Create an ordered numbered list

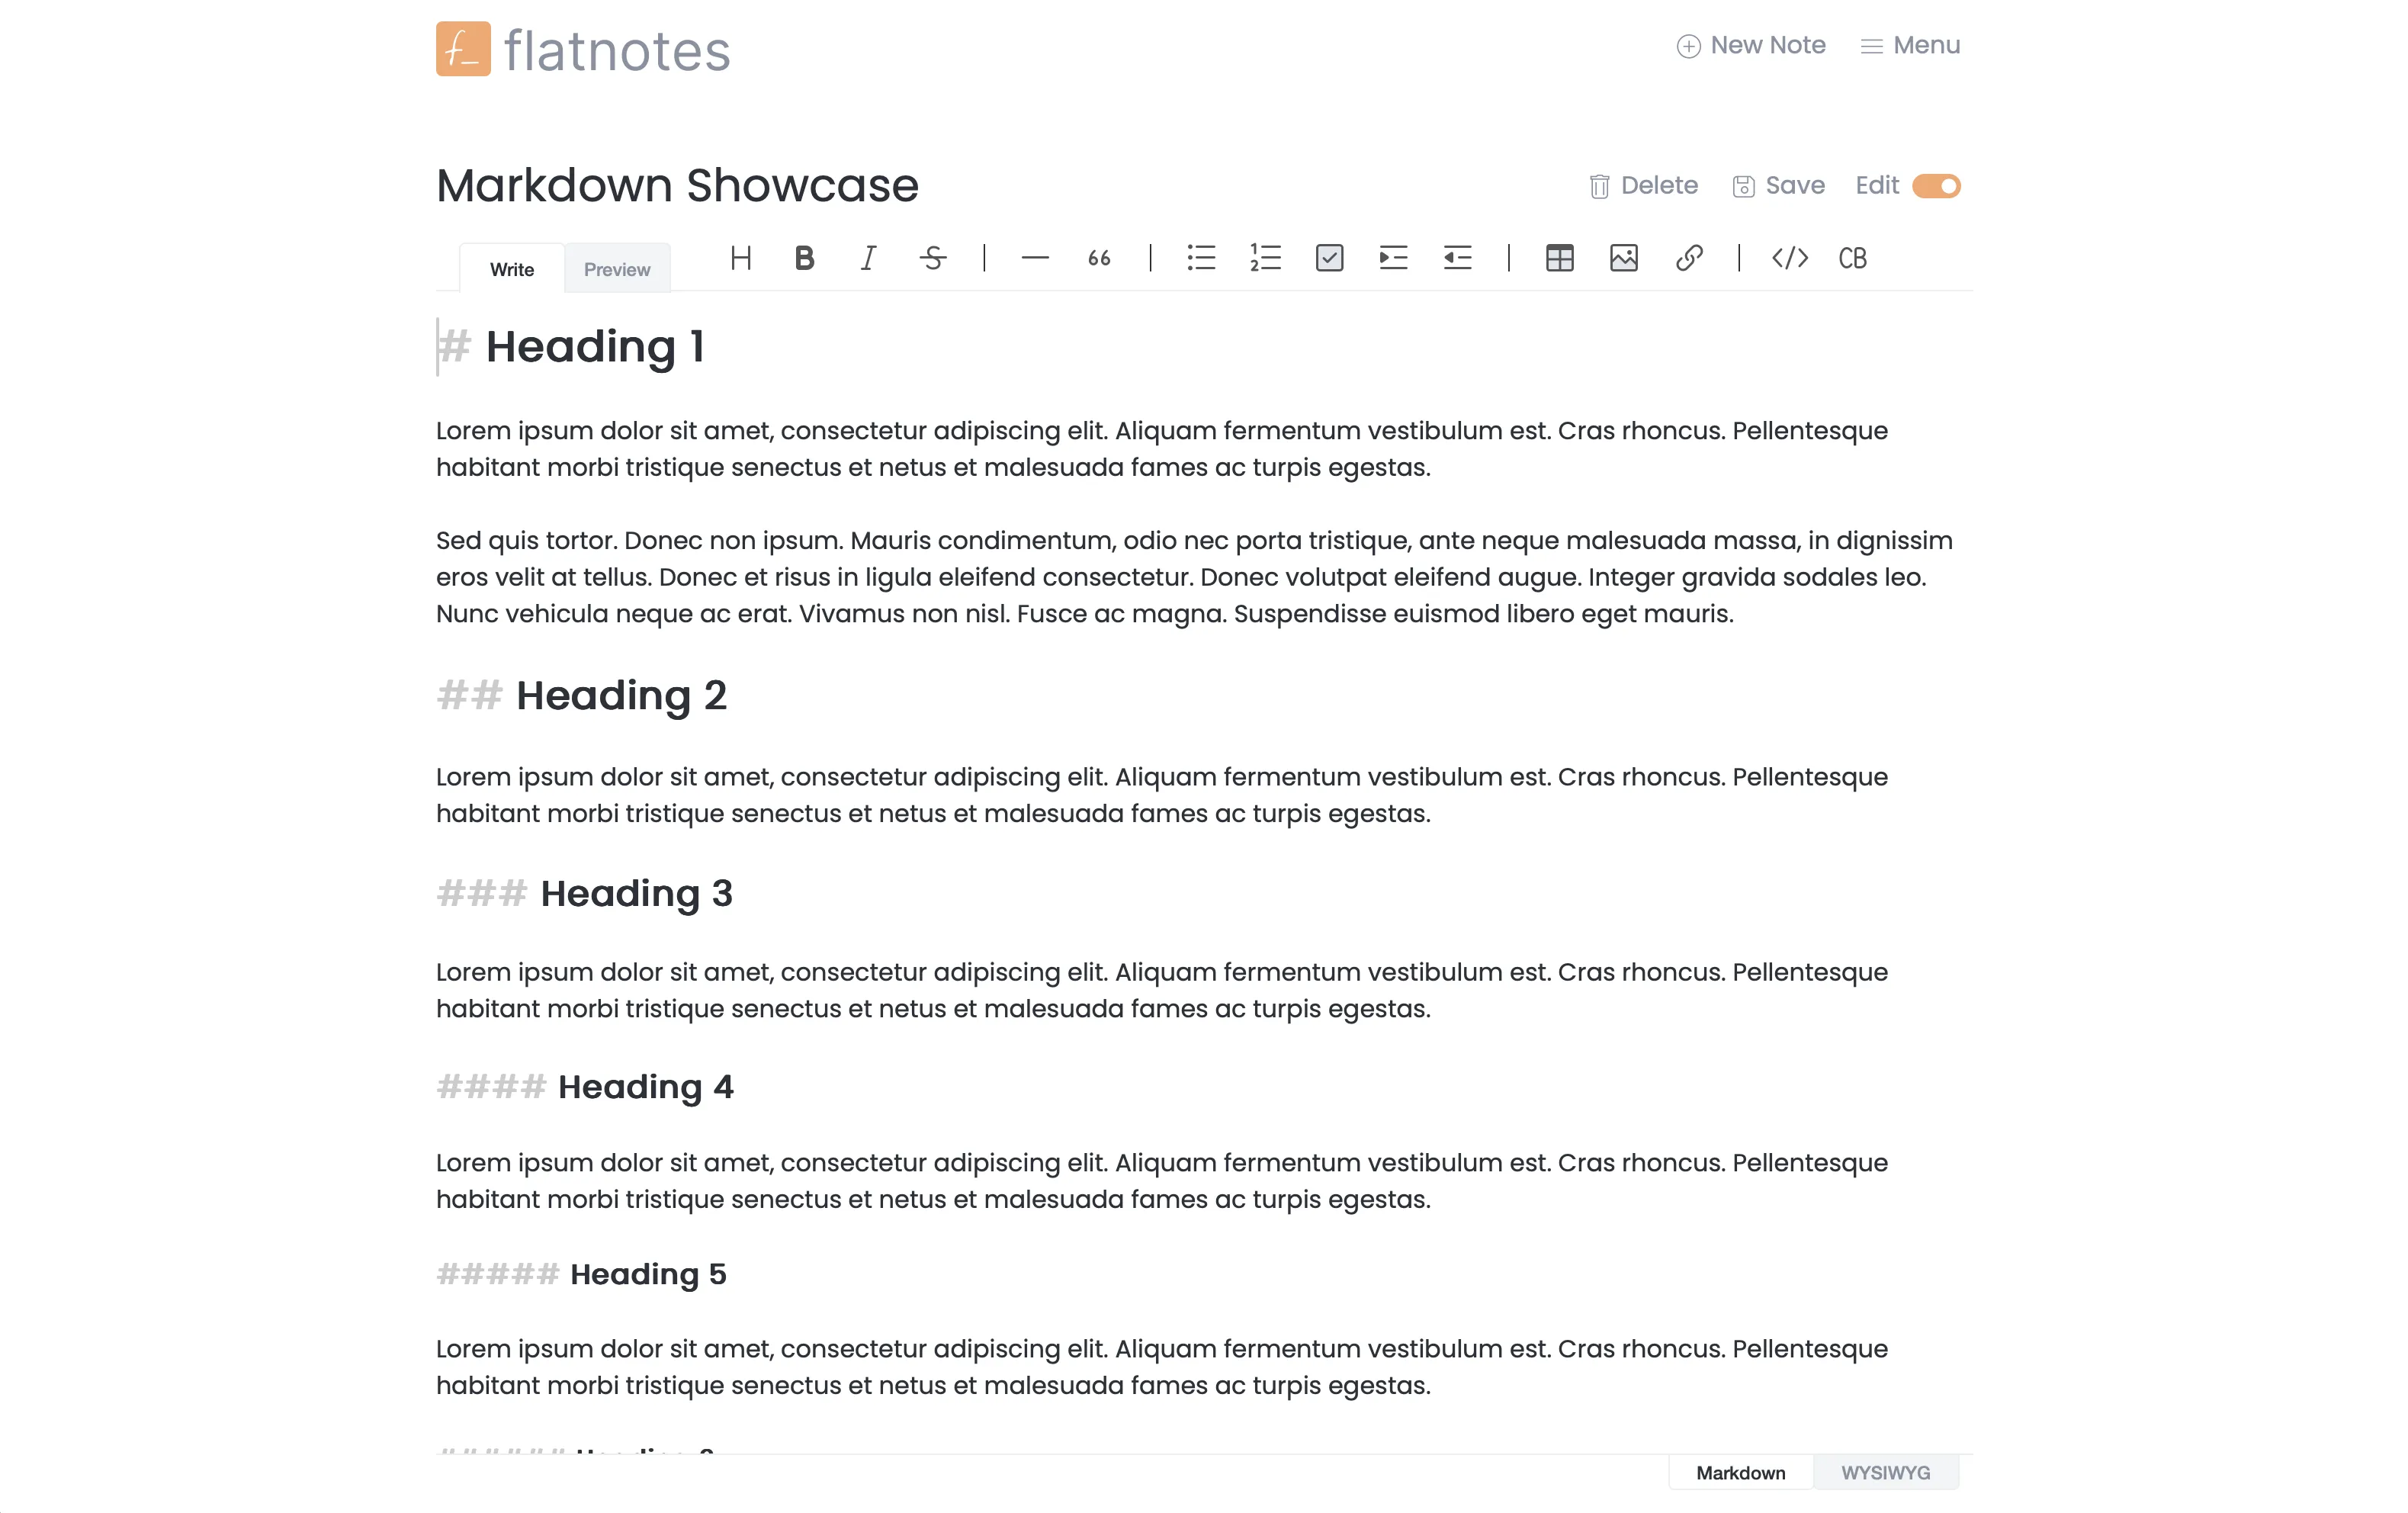click(1265, 258)
